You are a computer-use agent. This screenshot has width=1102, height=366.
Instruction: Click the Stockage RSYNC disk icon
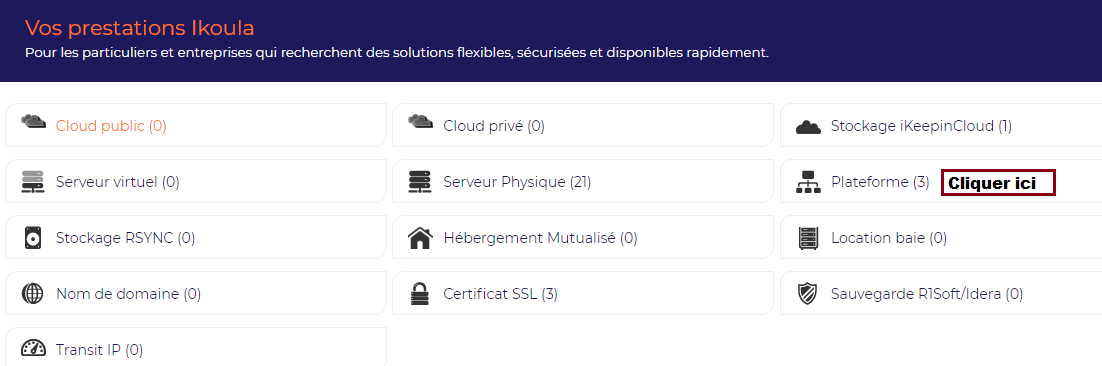(x=33, y=238)
